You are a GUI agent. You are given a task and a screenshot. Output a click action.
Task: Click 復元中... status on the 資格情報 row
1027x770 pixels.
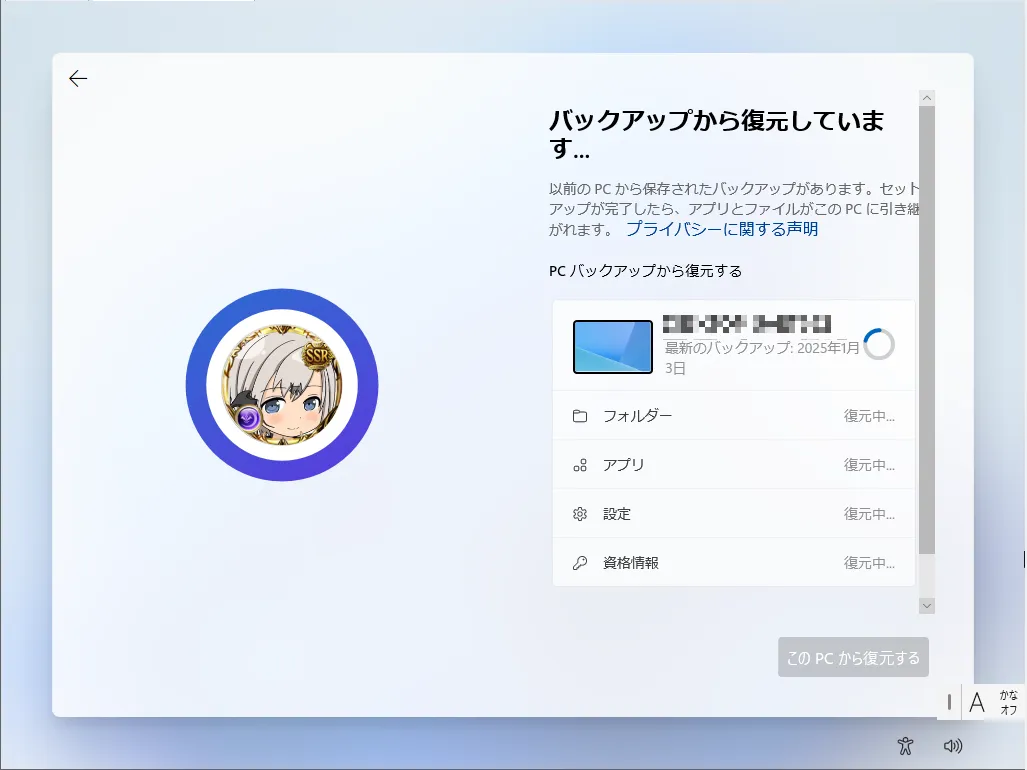pyautogui.click(x=869, y=563)
